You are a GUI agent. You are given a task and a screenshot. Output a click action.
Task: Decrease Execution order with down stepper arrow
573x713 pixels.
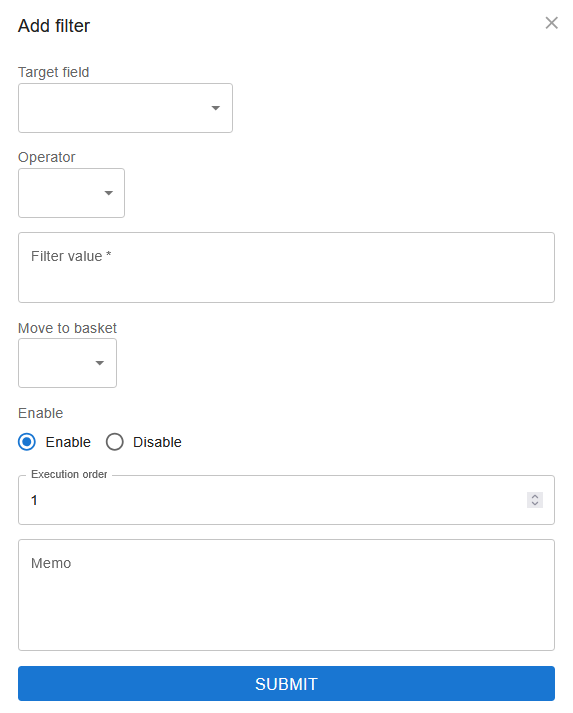[535, 504]
